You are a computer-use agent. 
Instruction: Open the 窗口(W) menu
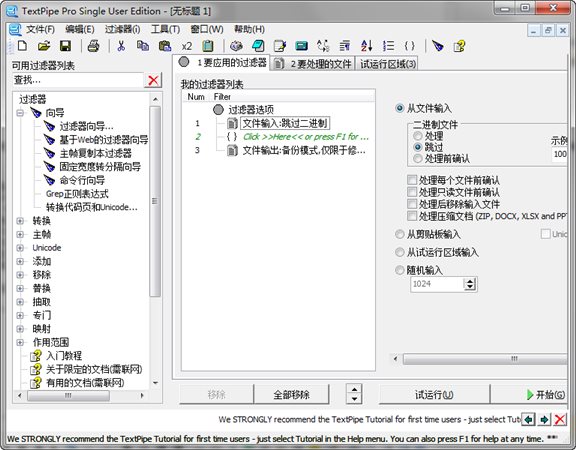(207, 29)
